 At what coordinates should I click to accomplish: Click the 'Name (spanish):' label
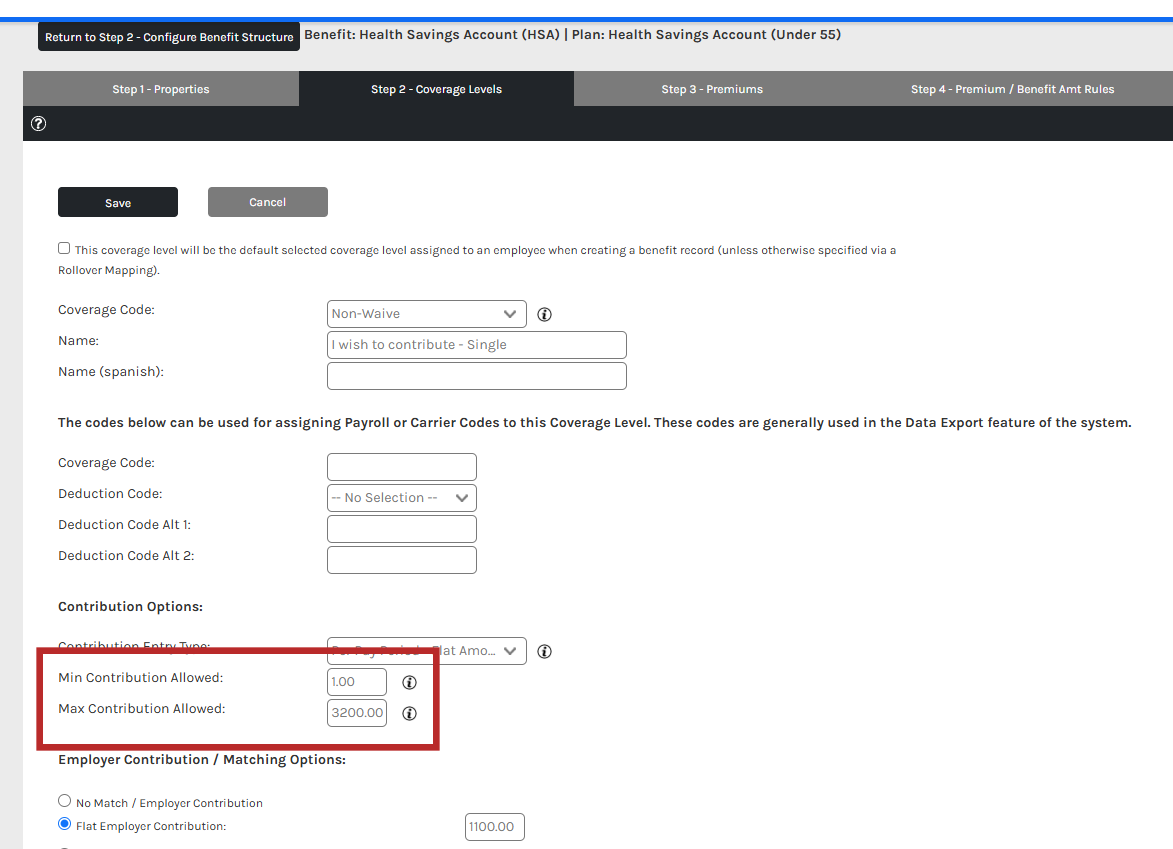coord(111,372)
